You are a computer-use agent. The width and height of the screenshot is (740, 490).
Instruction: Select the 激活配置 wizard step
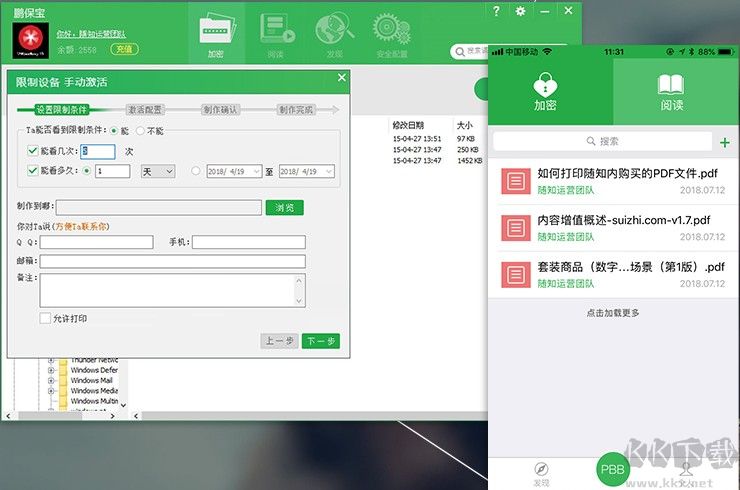pyautogui.click(x=145, y=110)
